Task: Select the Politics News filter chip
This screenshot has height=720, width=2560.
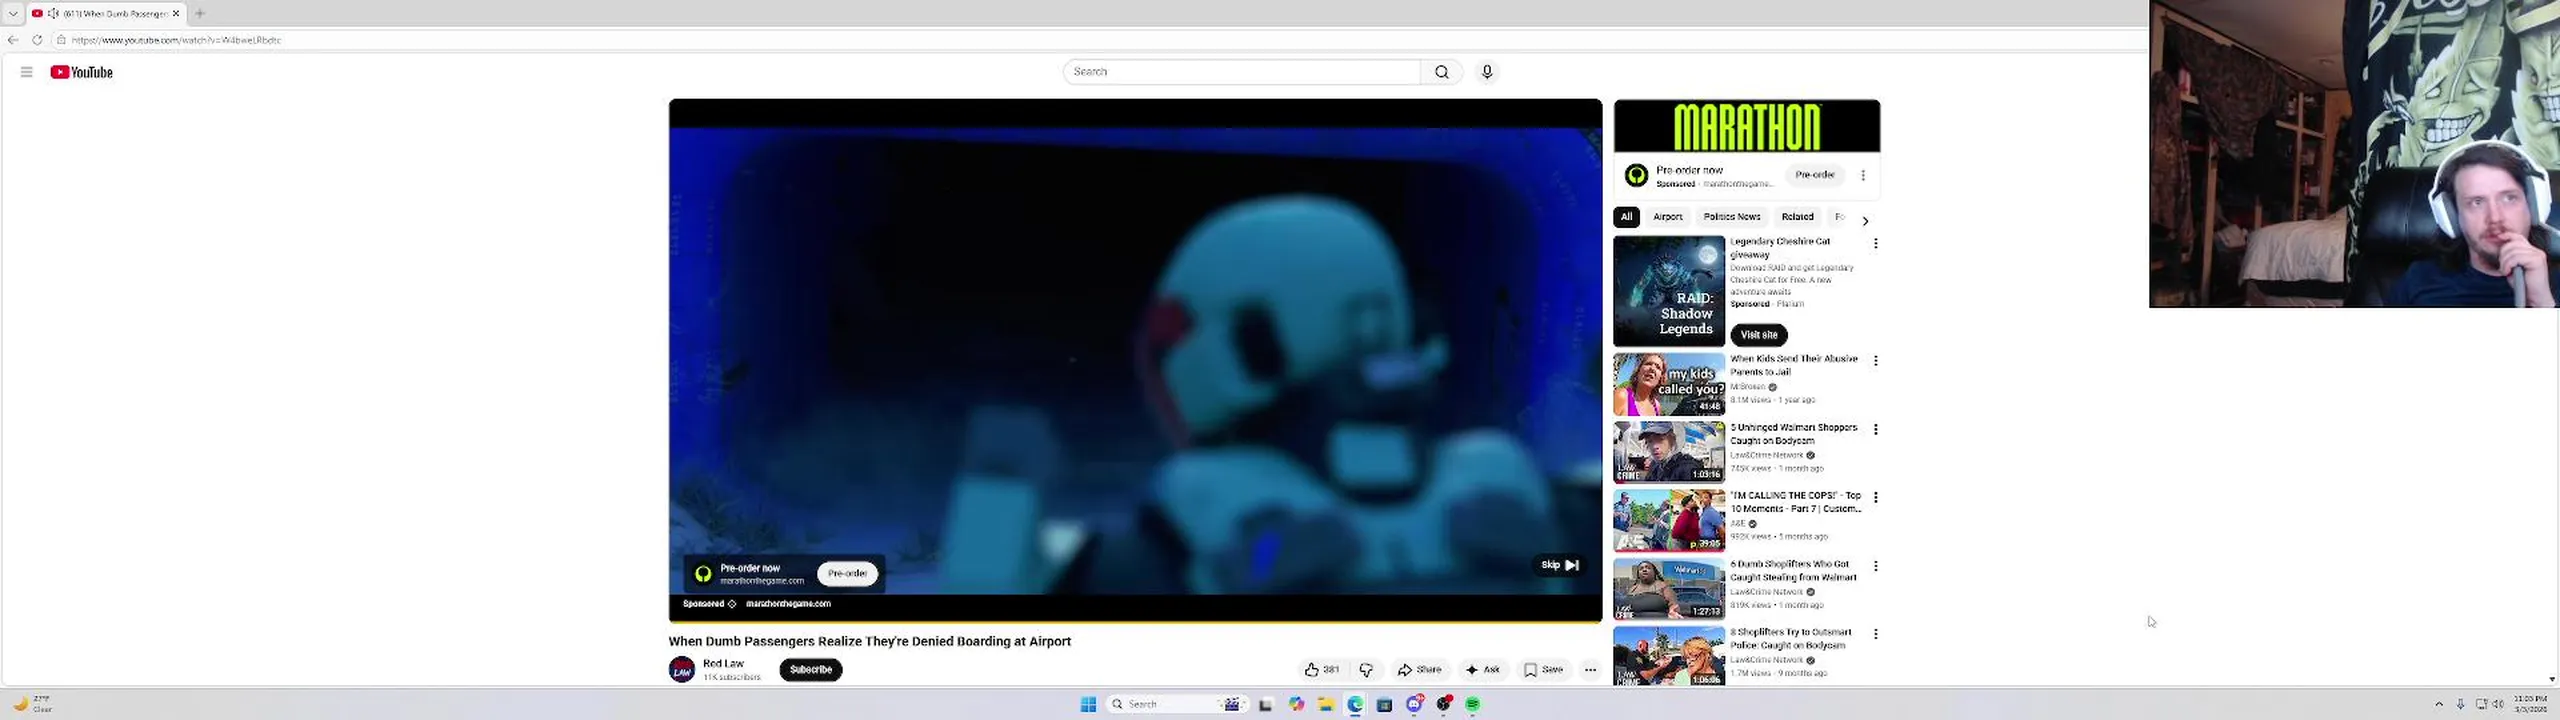Action: [1731, 217]
